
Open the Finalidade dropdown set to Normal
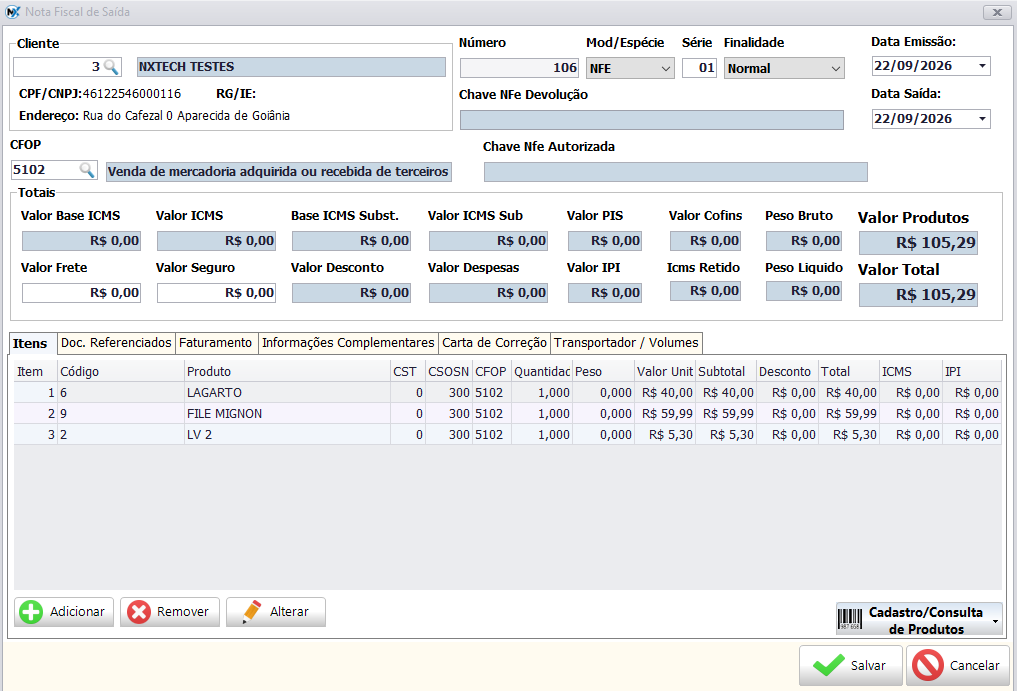pyautogui.click(x=835, y=69)
